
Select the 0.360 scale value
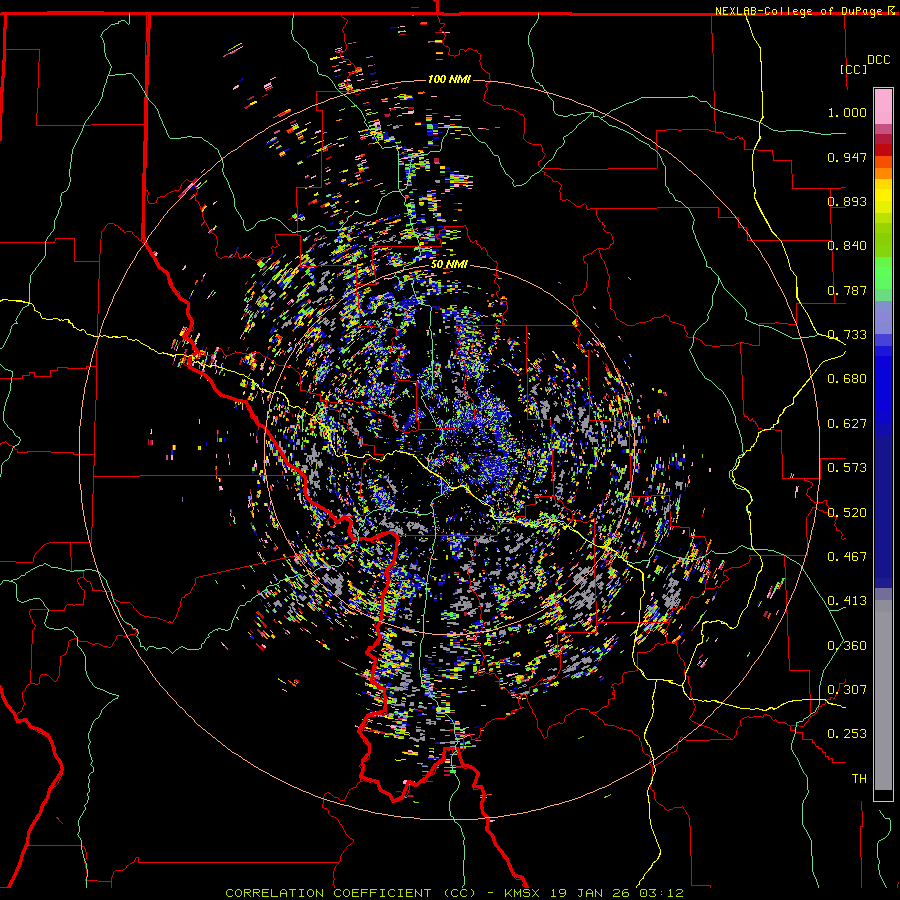tap(847, 646)
